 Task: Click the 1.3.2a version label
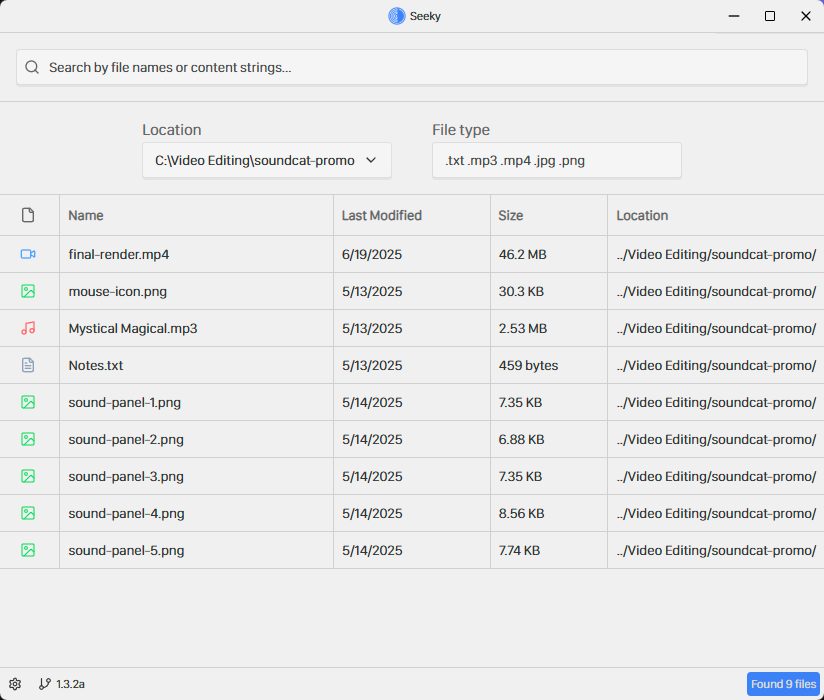pyautogui.click(x=70, y=684)
